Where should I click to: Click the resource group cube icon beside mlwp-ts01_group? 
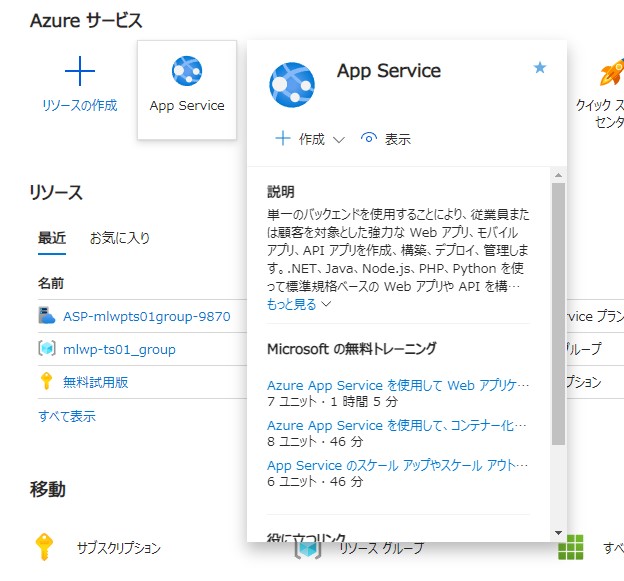[47, 349]
